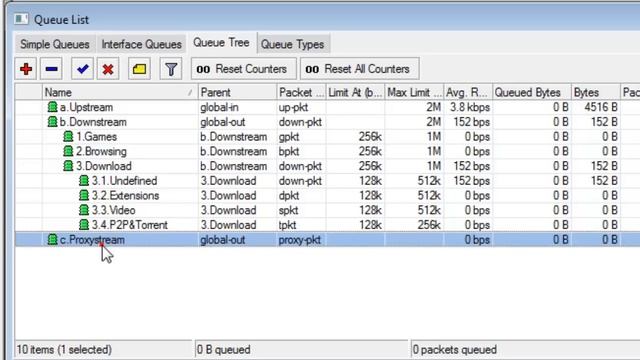Viewport: 640px width, 360px height.
Task: Select the 3.4.P2P&Torrent queue row
Action: click(x=327, y=225)
